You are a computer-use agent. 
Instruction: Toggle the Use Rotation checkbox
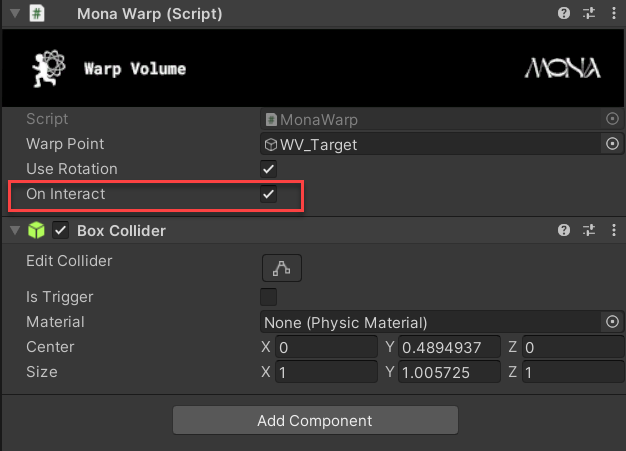(268, 169)
